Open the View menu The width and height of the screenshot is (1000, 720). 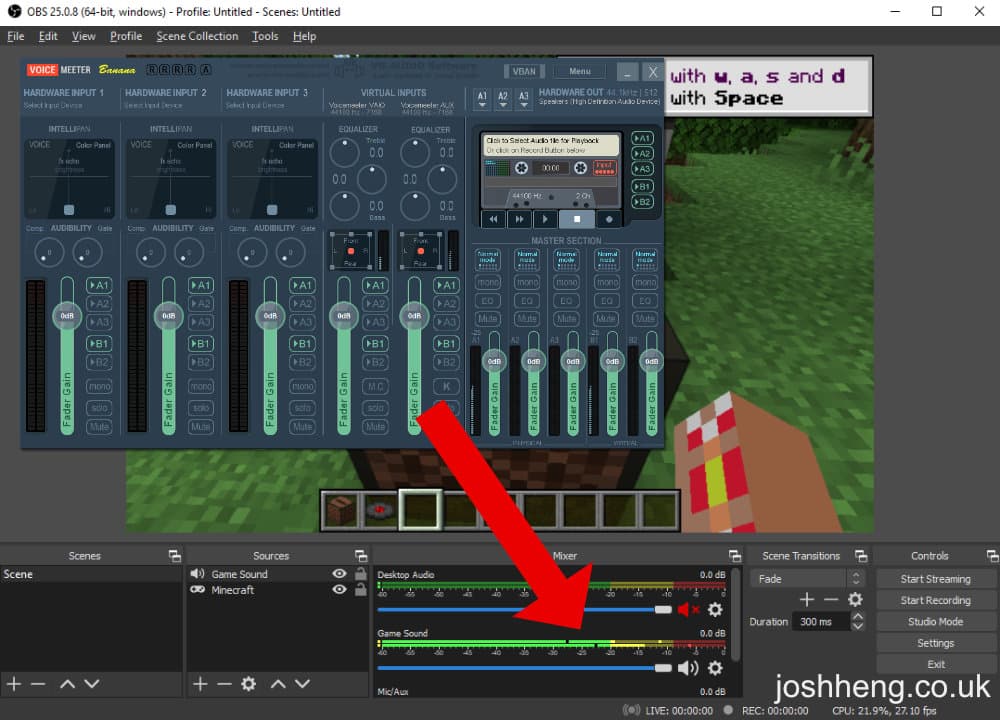click(84, 36)
